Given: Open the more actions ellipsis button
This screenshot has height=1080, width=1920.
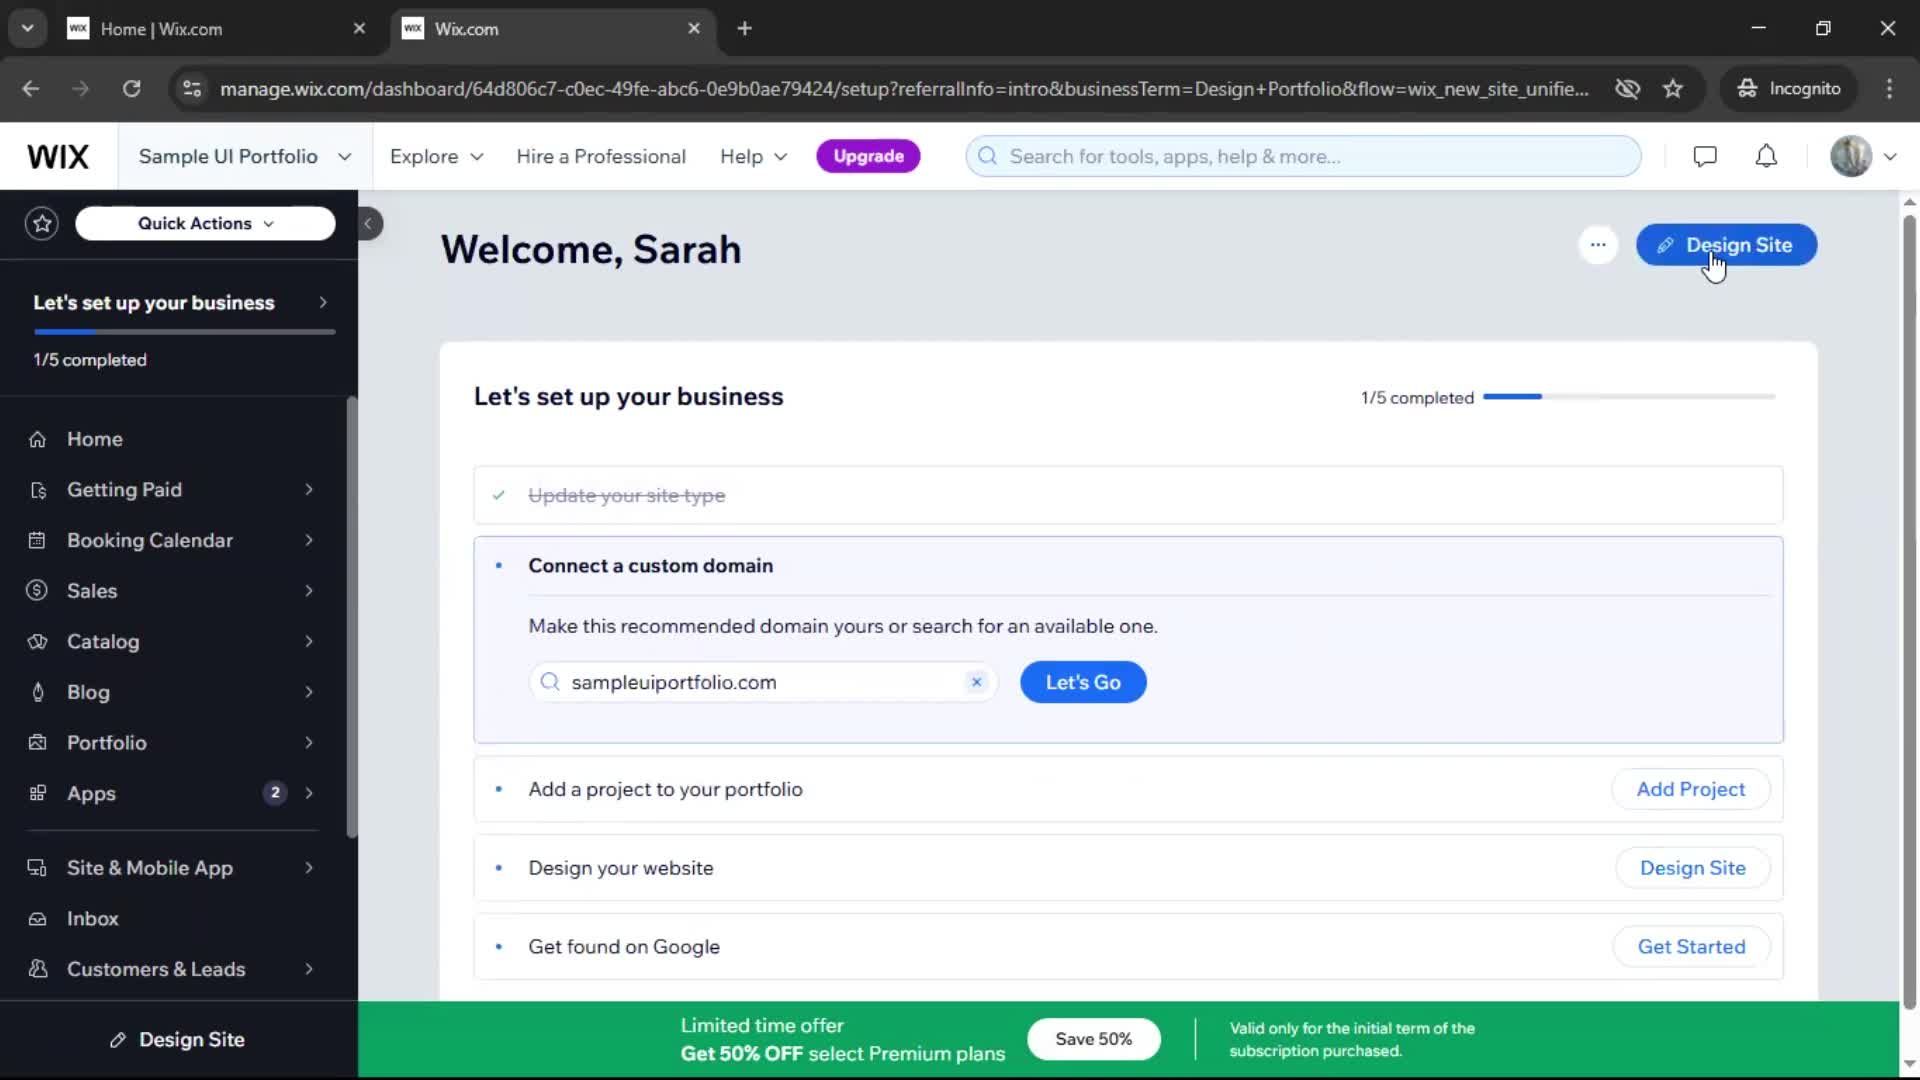Looking at the screenshot, I should click(x=1598, y=245).
